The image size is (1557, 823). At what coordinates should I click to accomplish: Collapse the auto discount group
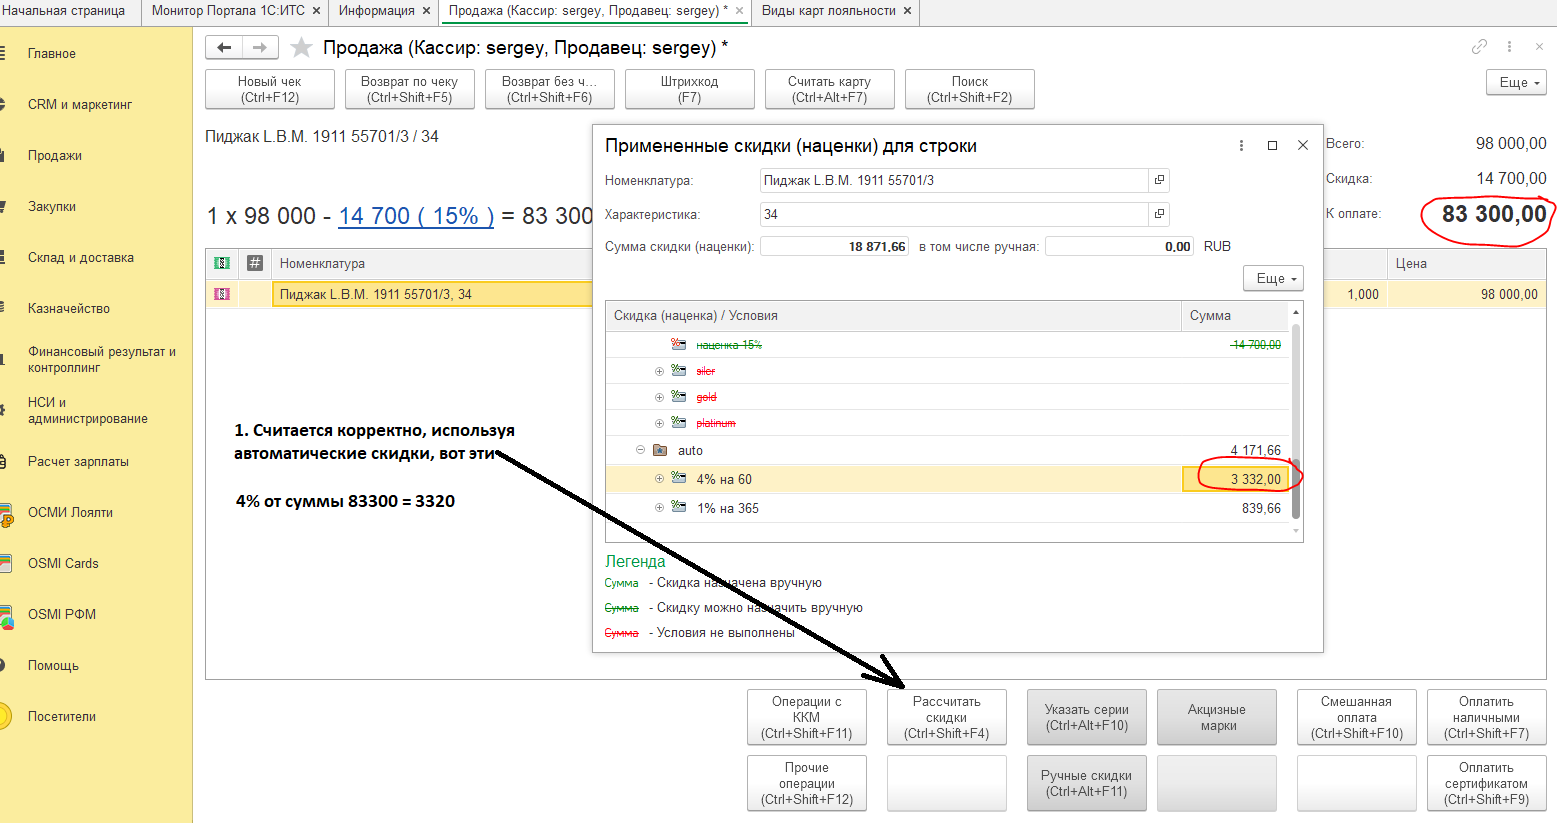point(641,450)
